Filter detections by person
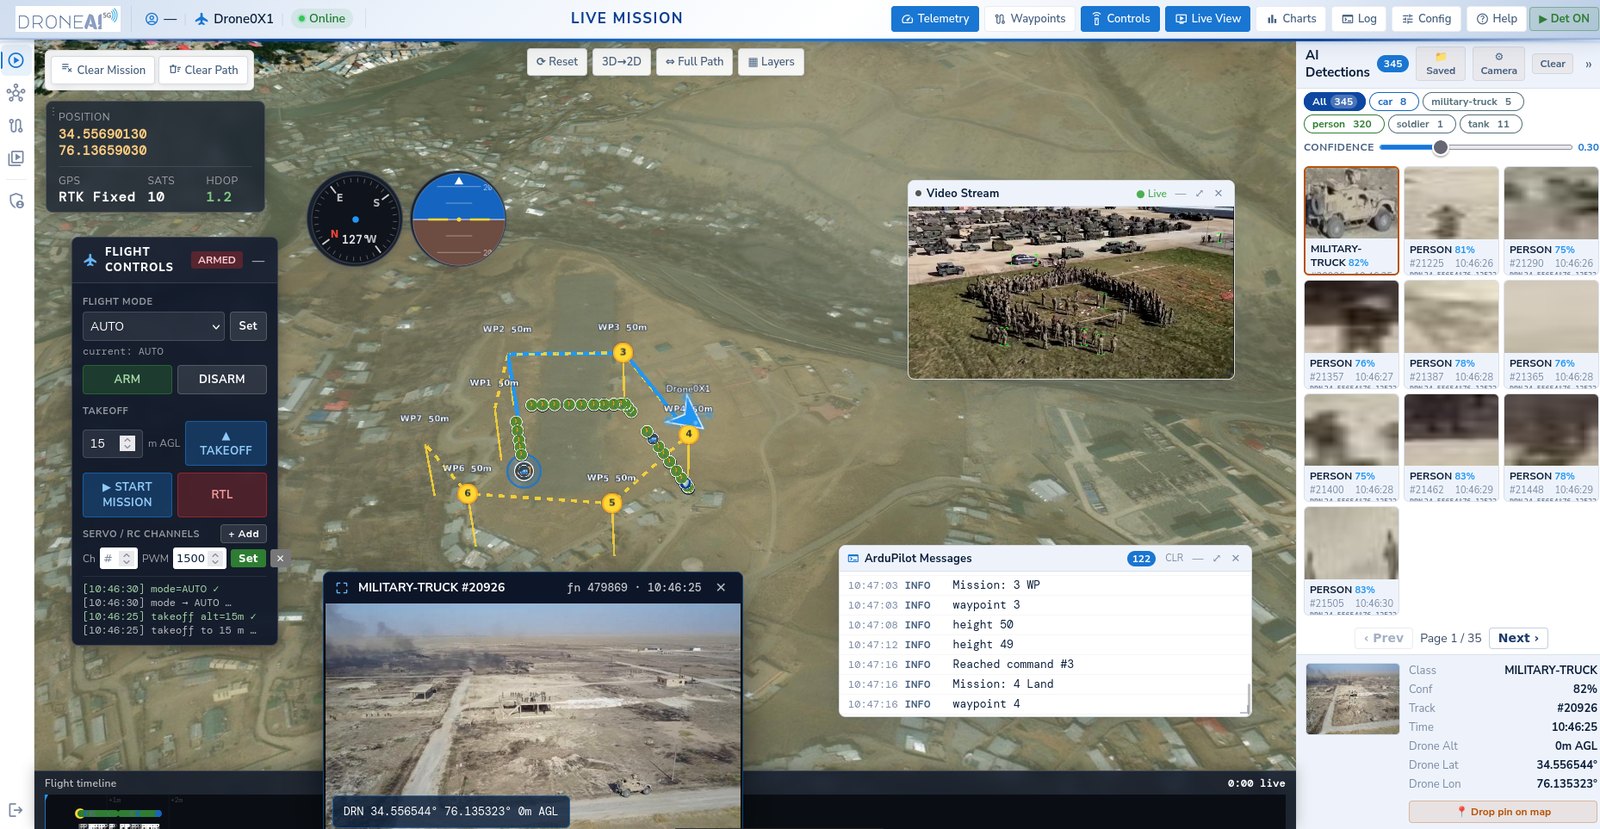Image resolution: width=1600 pixels, height=829 pixels. [x=1343, y=124]
